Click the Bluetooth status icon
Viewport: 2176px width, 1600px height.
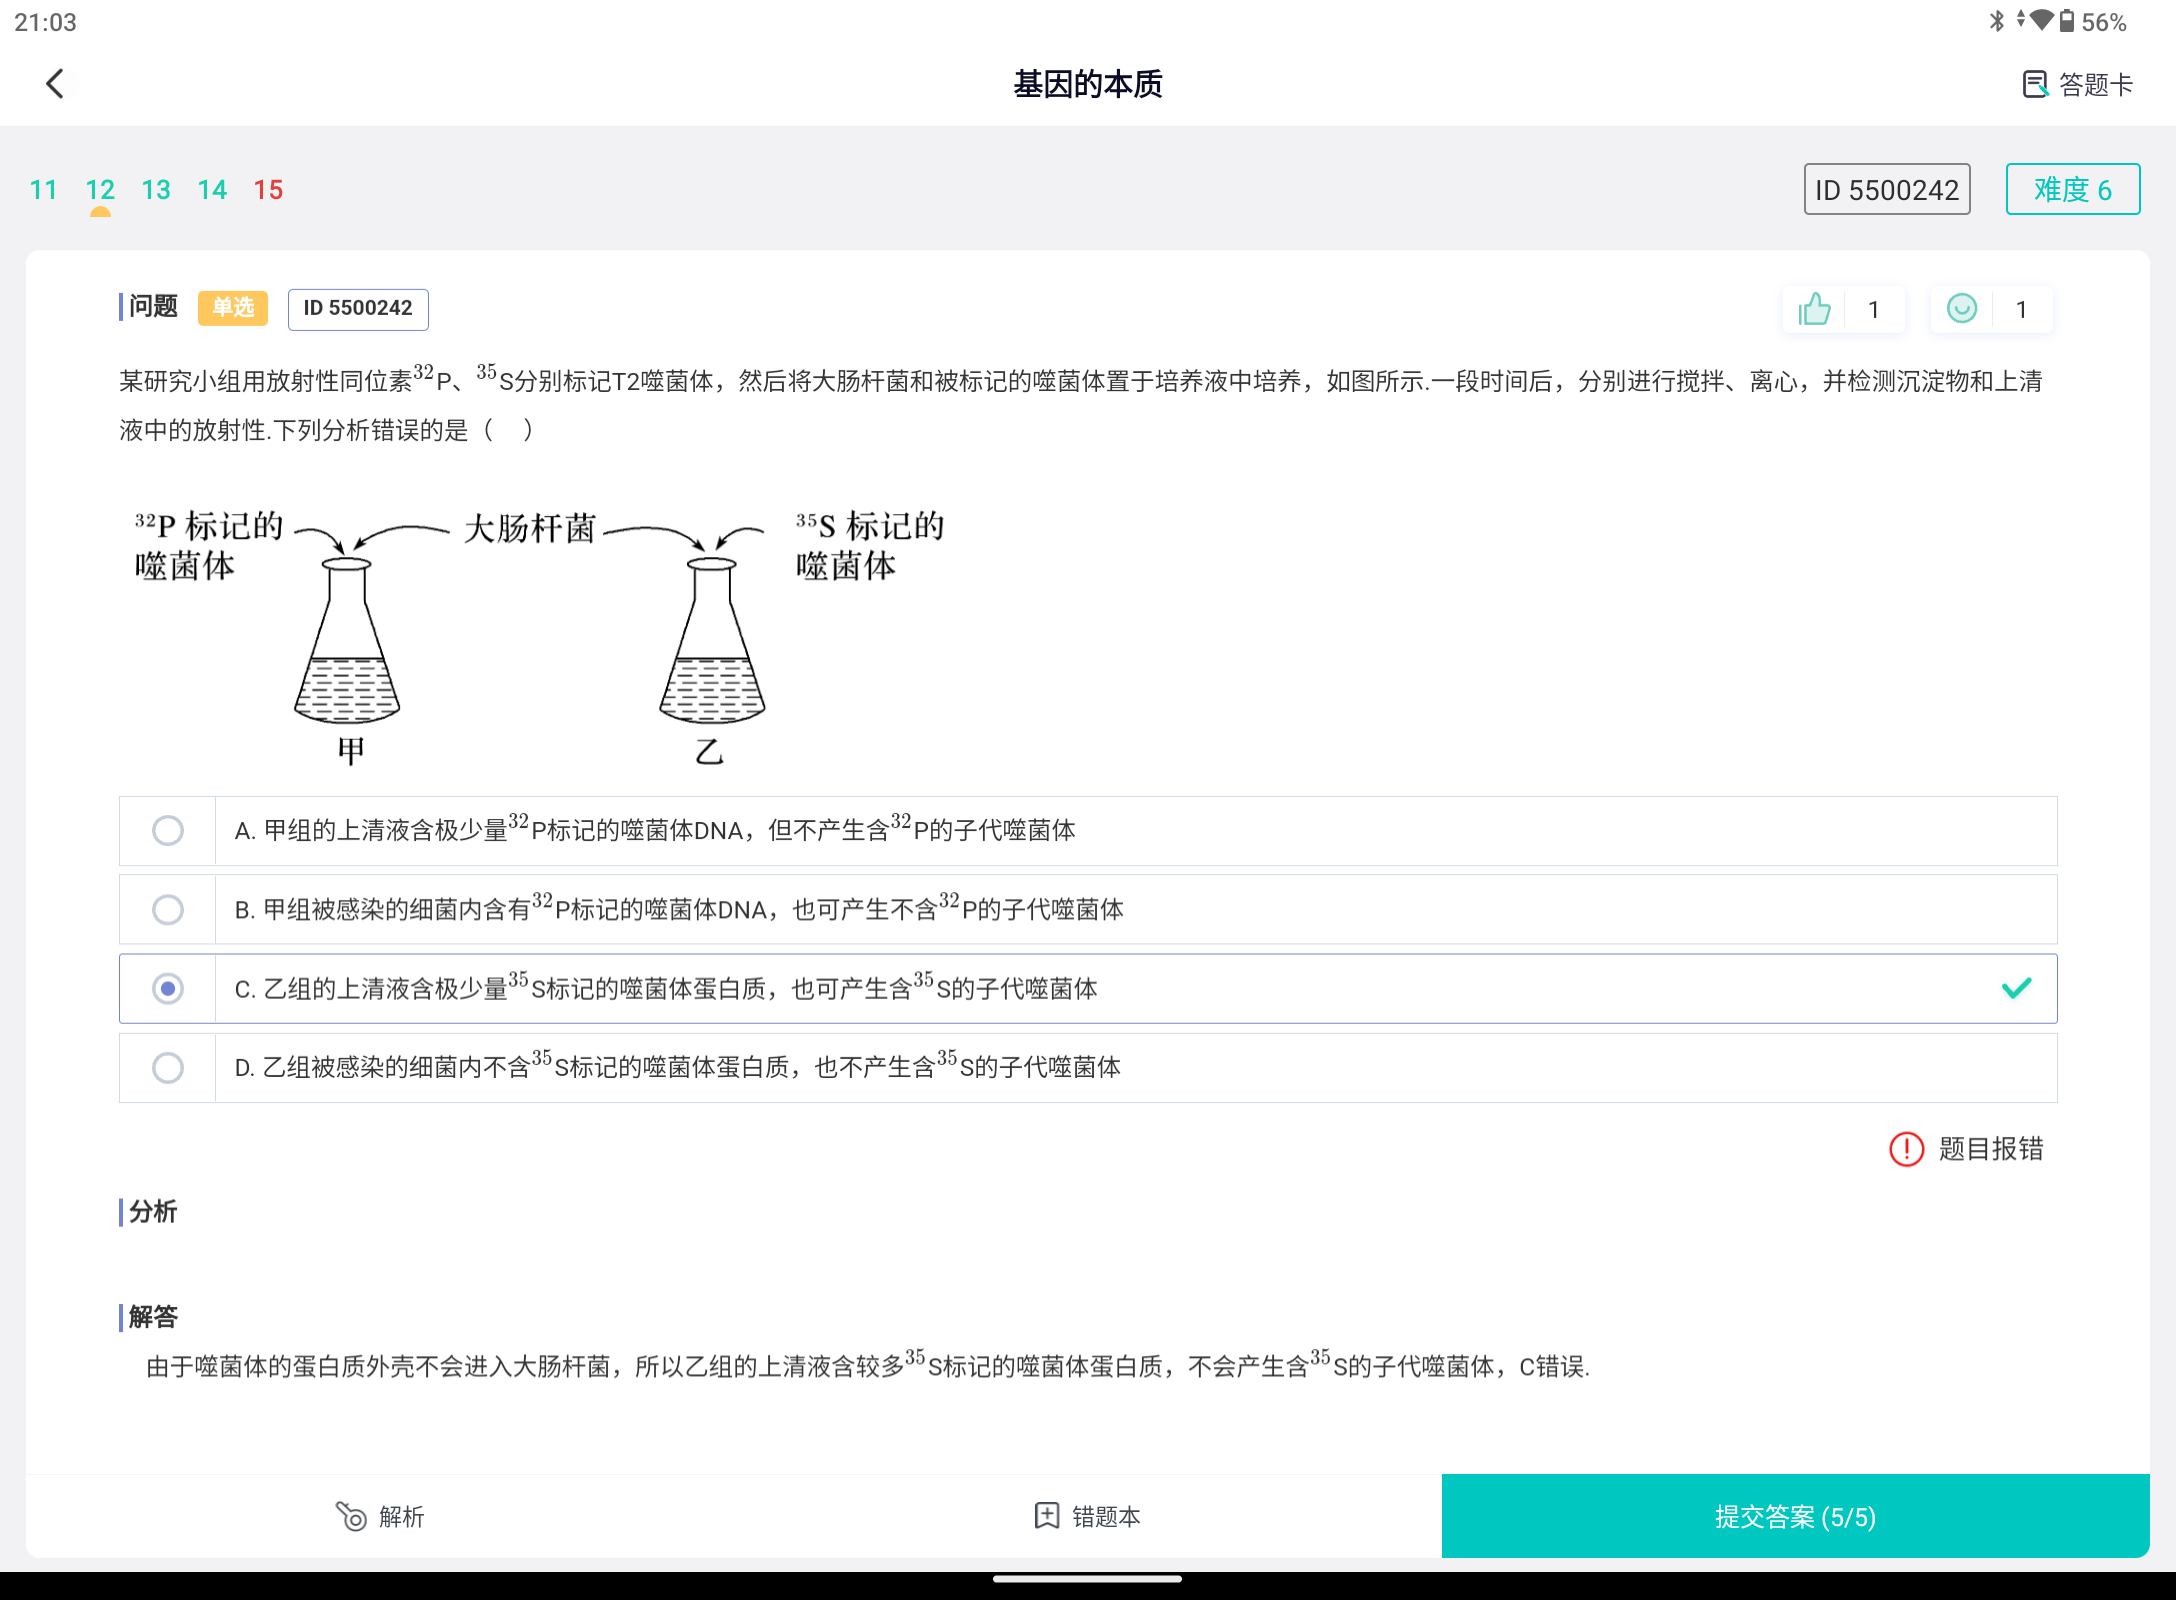[x=1996, y=21]
